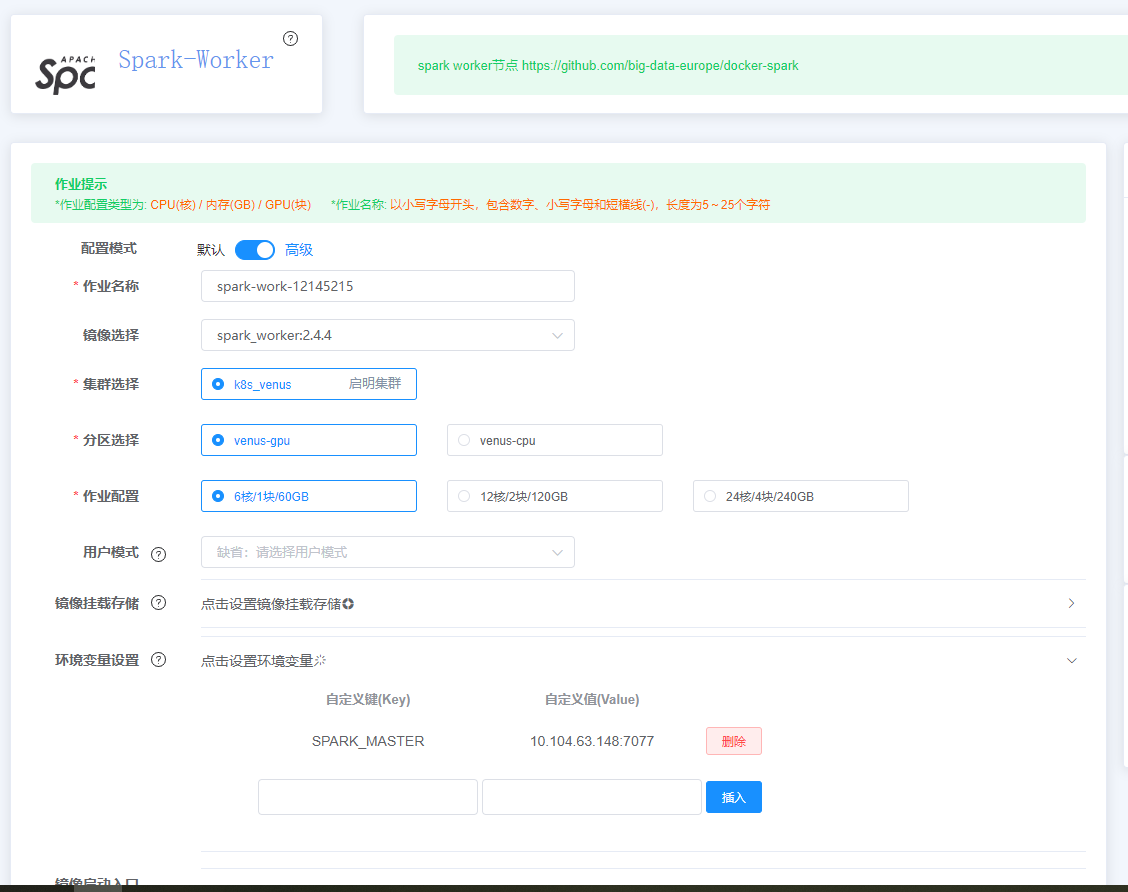The width and height of the screenshot is (1128, 892).
Task: Click the loading icon after 点击设置环境变量
Action: (x=320, y=660)
